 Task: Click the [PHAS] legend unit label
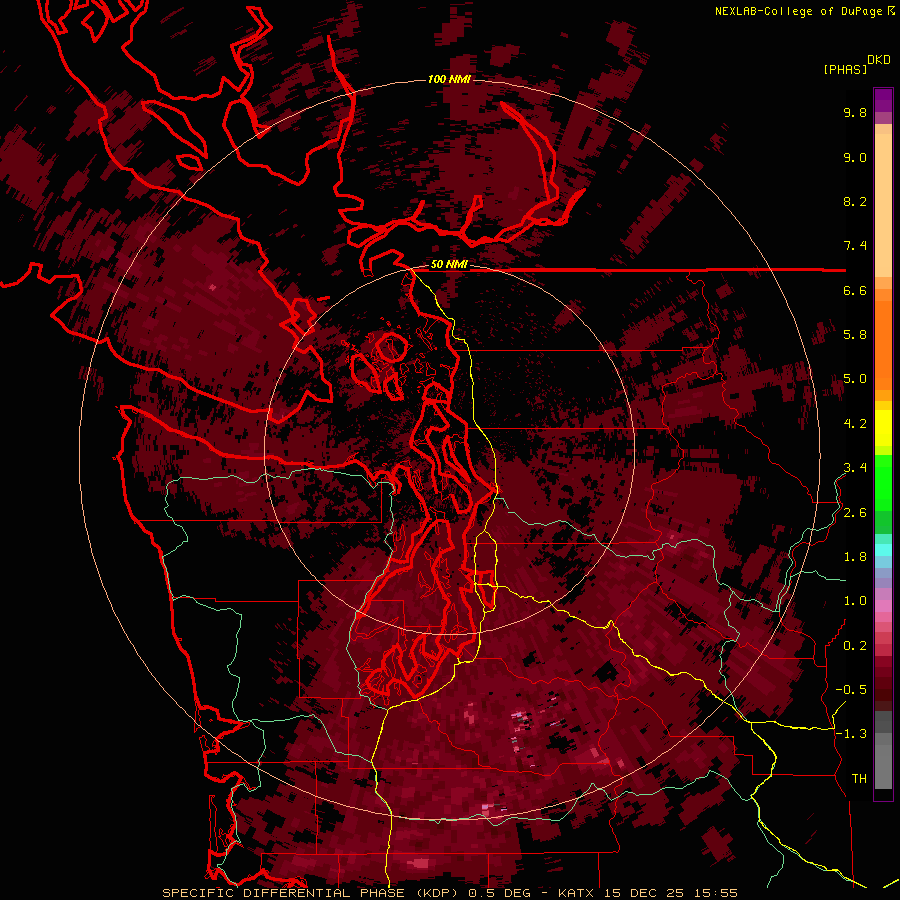pyautogui.click(x=845, y=69)
